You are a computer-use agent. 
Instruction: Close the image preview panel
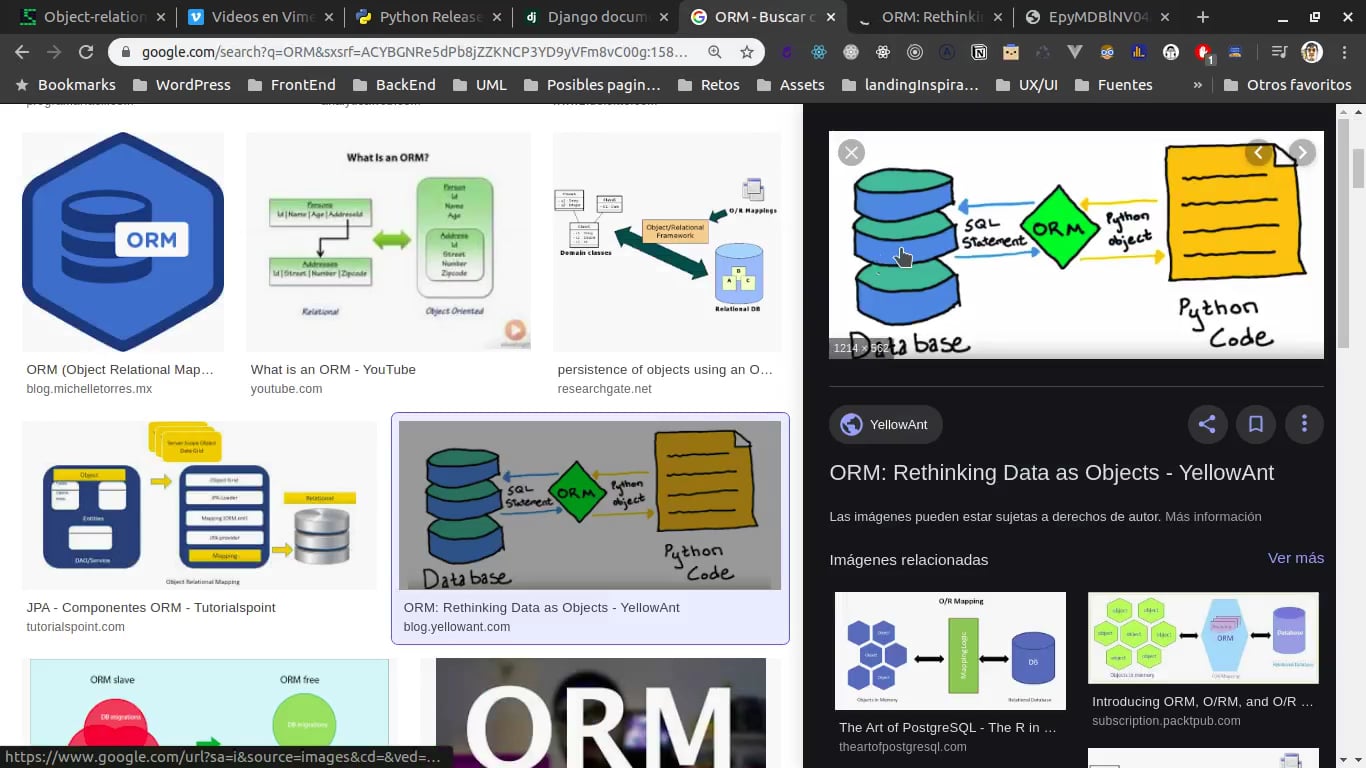tap(851, 152)
